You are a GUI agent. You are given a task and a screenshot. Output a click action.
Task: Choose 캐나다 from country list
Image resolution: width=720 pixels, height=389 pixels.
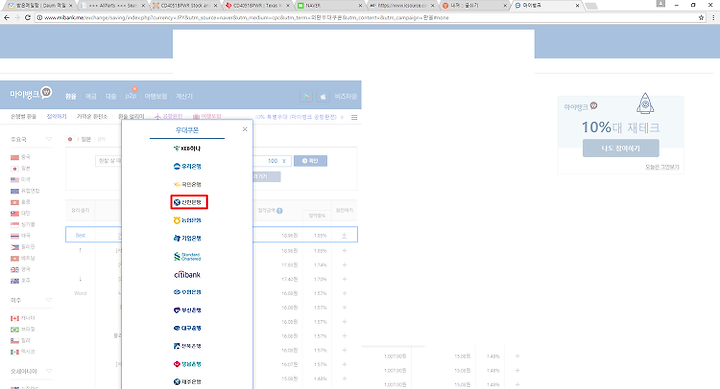tap(22, 318)
